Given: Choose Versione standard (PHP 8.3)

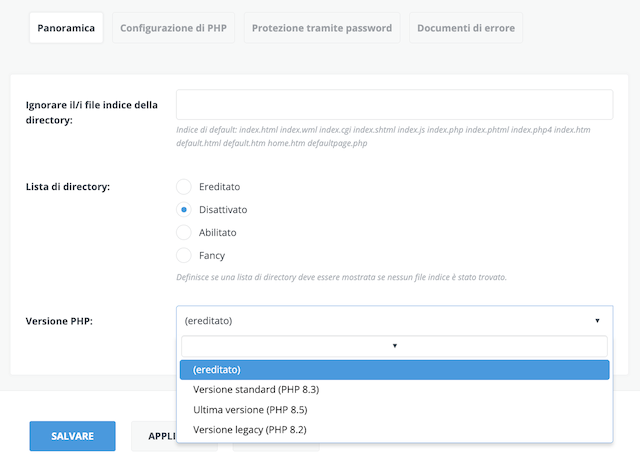Looking at the screenshot, I should (394, 390).
